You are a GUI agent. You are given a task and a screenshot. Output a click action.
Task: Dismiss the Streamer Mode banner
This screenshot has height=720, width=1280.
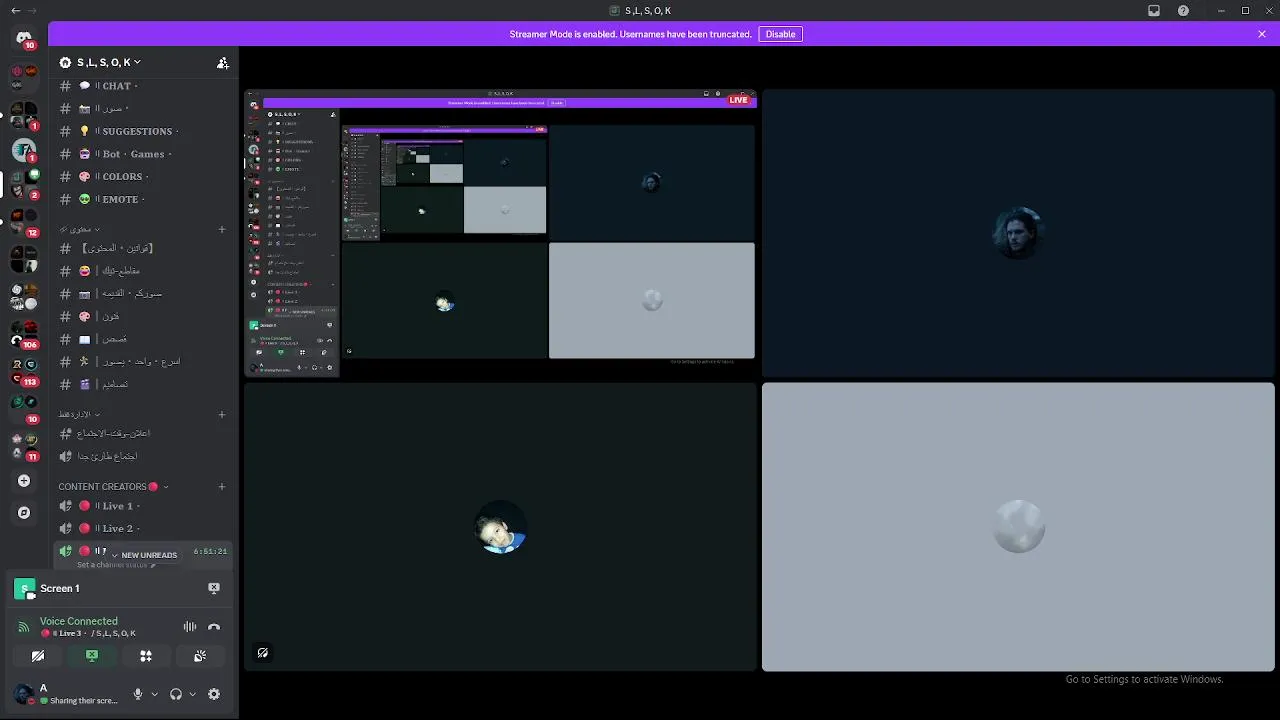(x=1262, y=34)
